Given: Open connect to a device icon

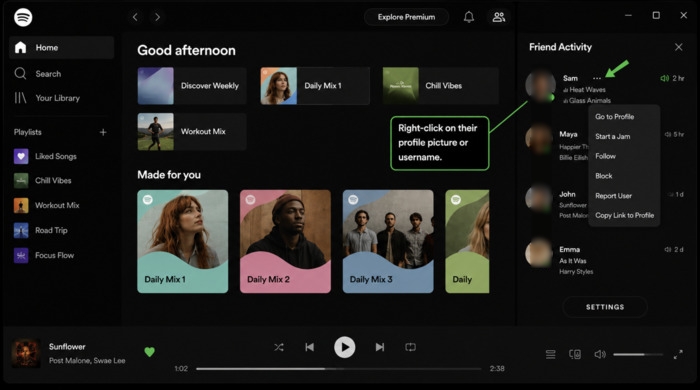Looking at the screenshot, I should tap(575, 354).
